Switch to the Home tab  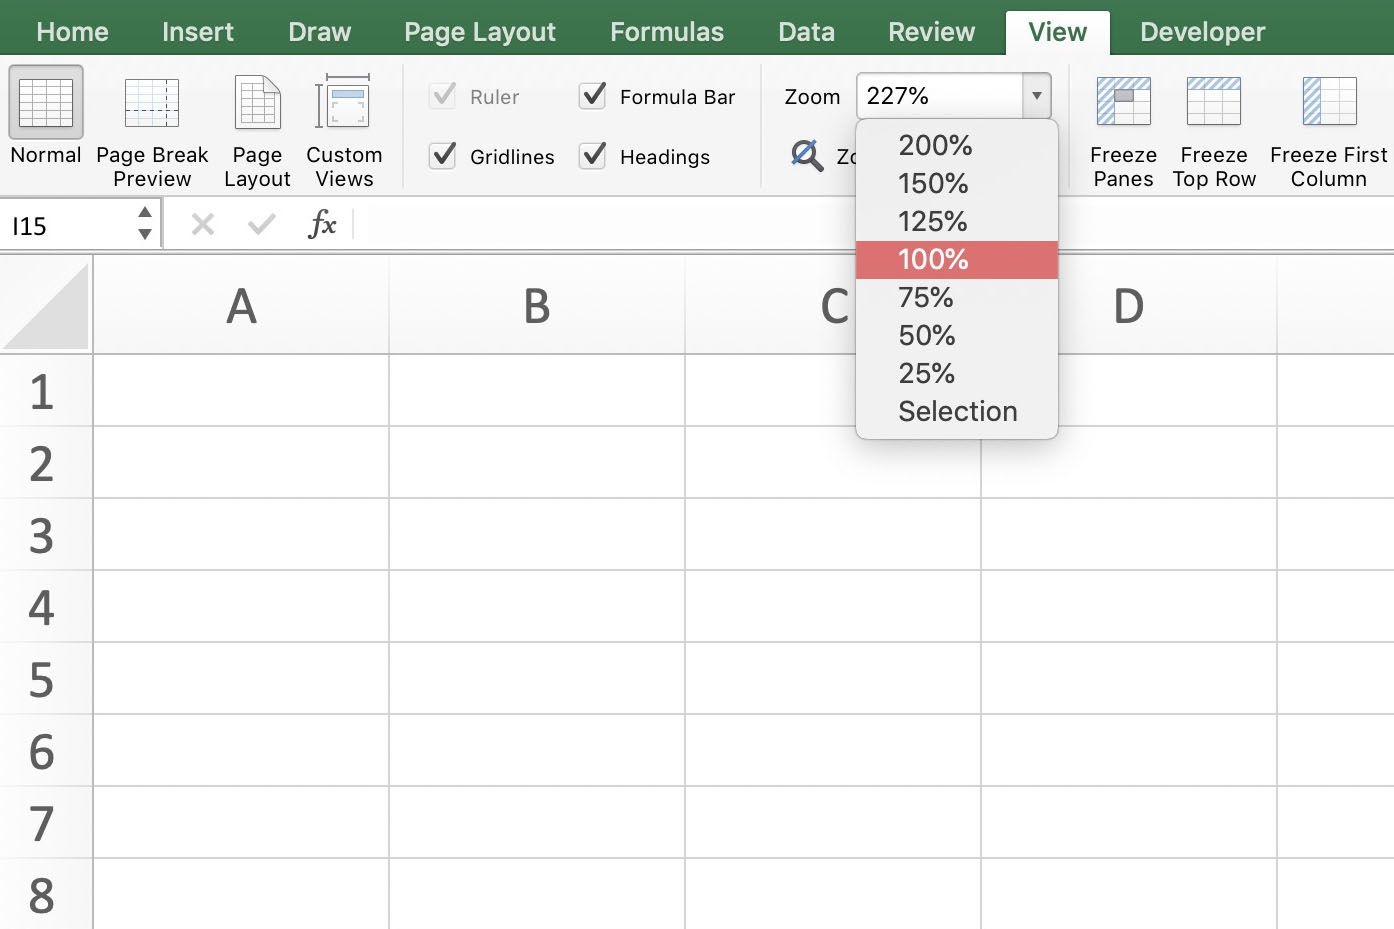(x=72, y=32)
